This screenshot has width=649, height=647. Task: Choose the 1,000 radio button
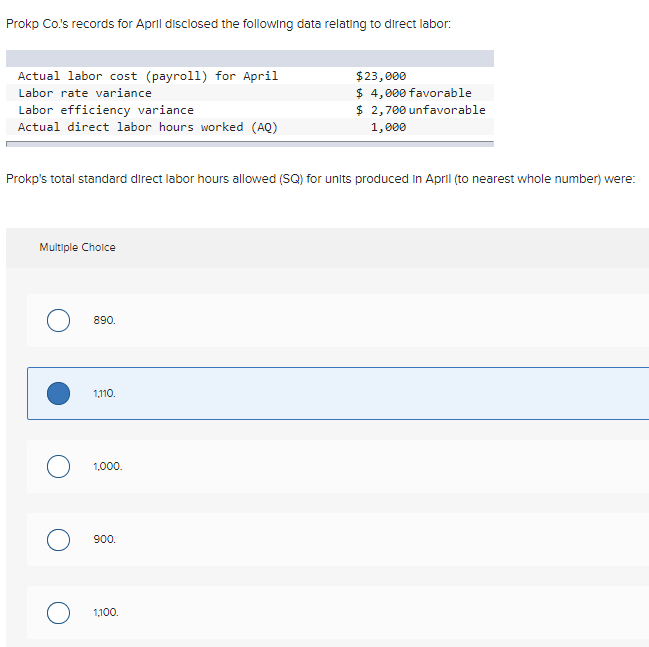[x=58, y=466]
